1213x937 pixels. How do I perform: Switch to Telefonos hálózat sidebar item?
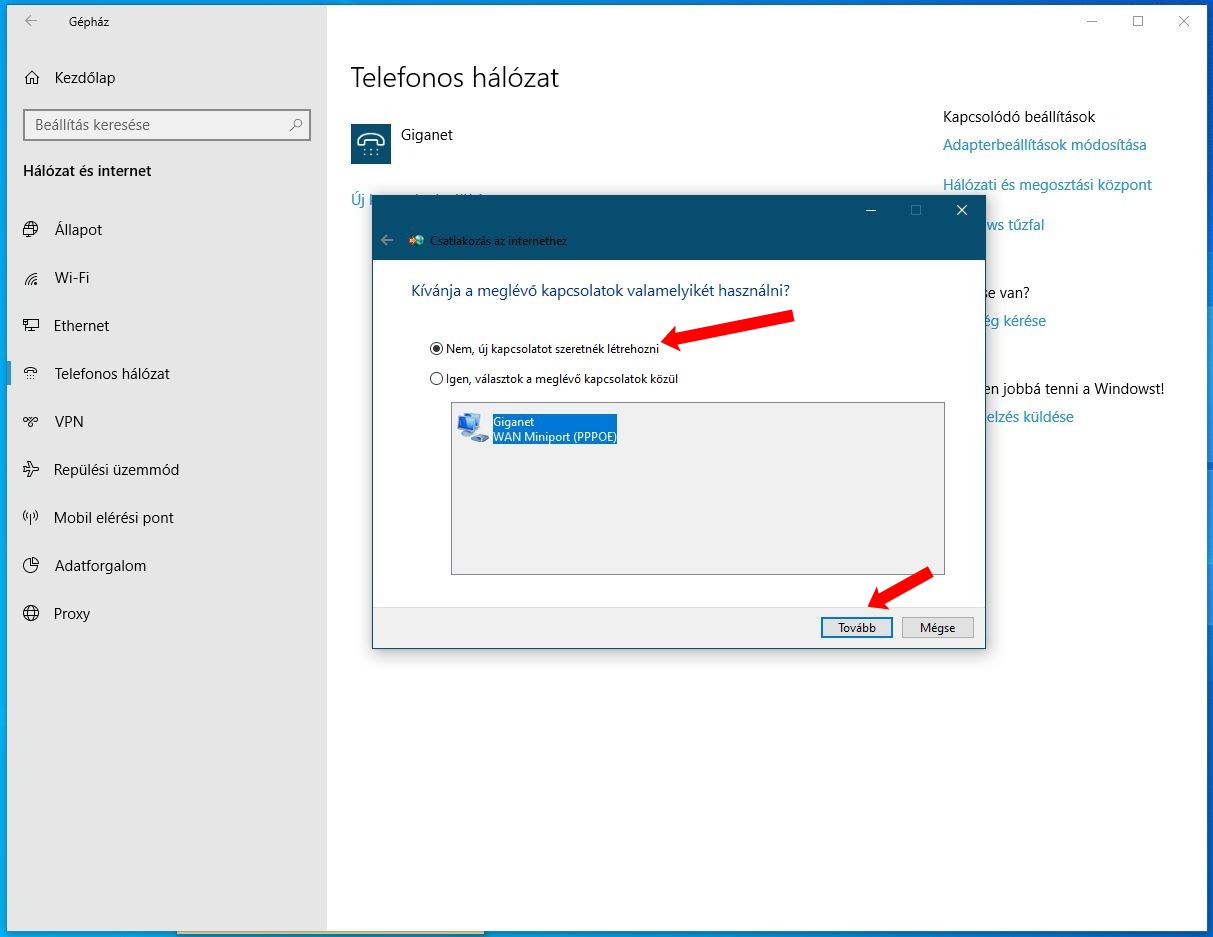[x=112, y=374]
